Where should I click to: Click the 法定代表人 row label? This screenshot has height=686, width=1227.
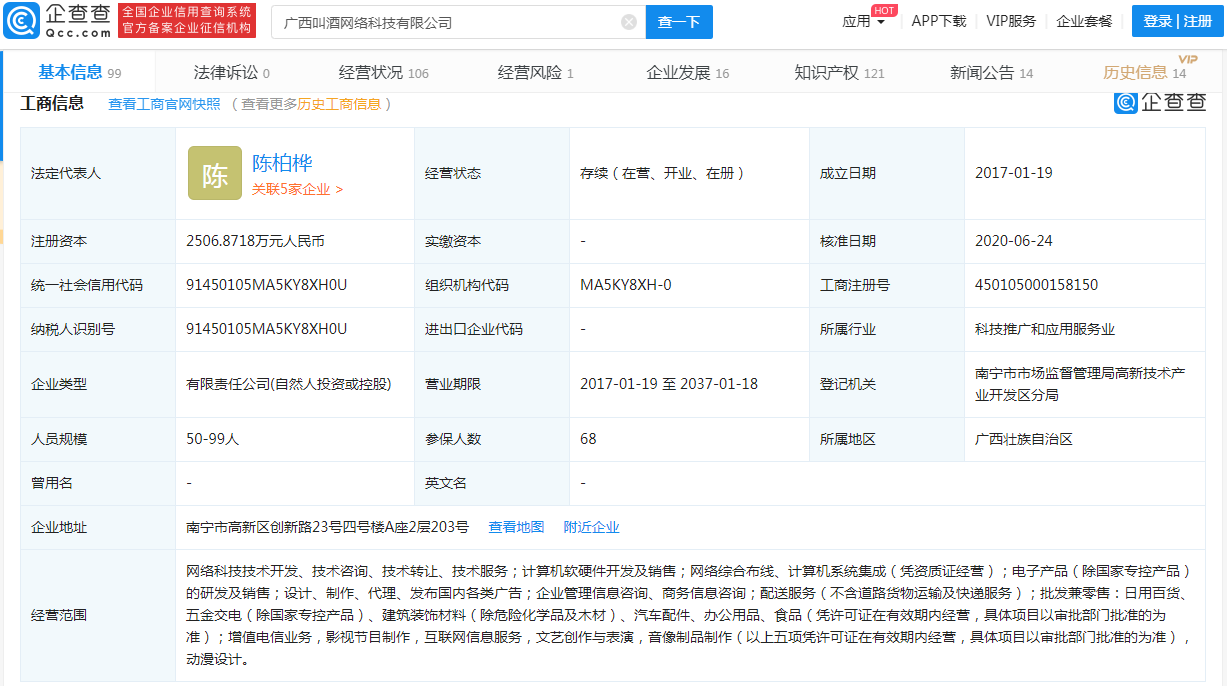pyautogui.click(x=66, y=173)
